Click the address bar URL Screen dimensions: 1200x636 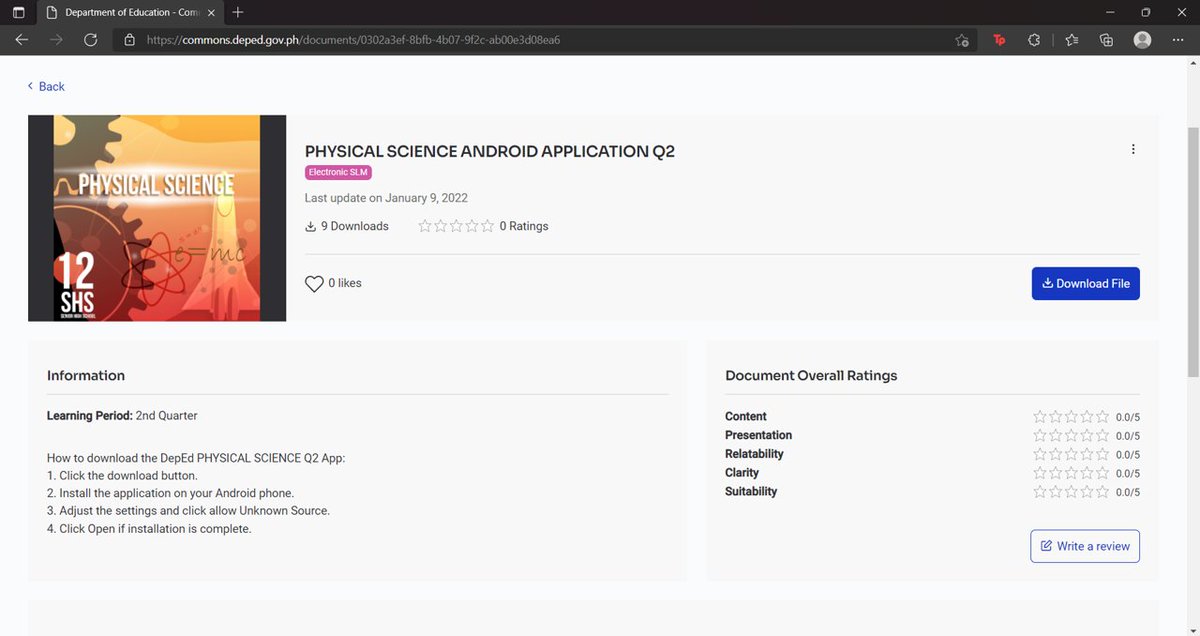[x=353, y=40]
